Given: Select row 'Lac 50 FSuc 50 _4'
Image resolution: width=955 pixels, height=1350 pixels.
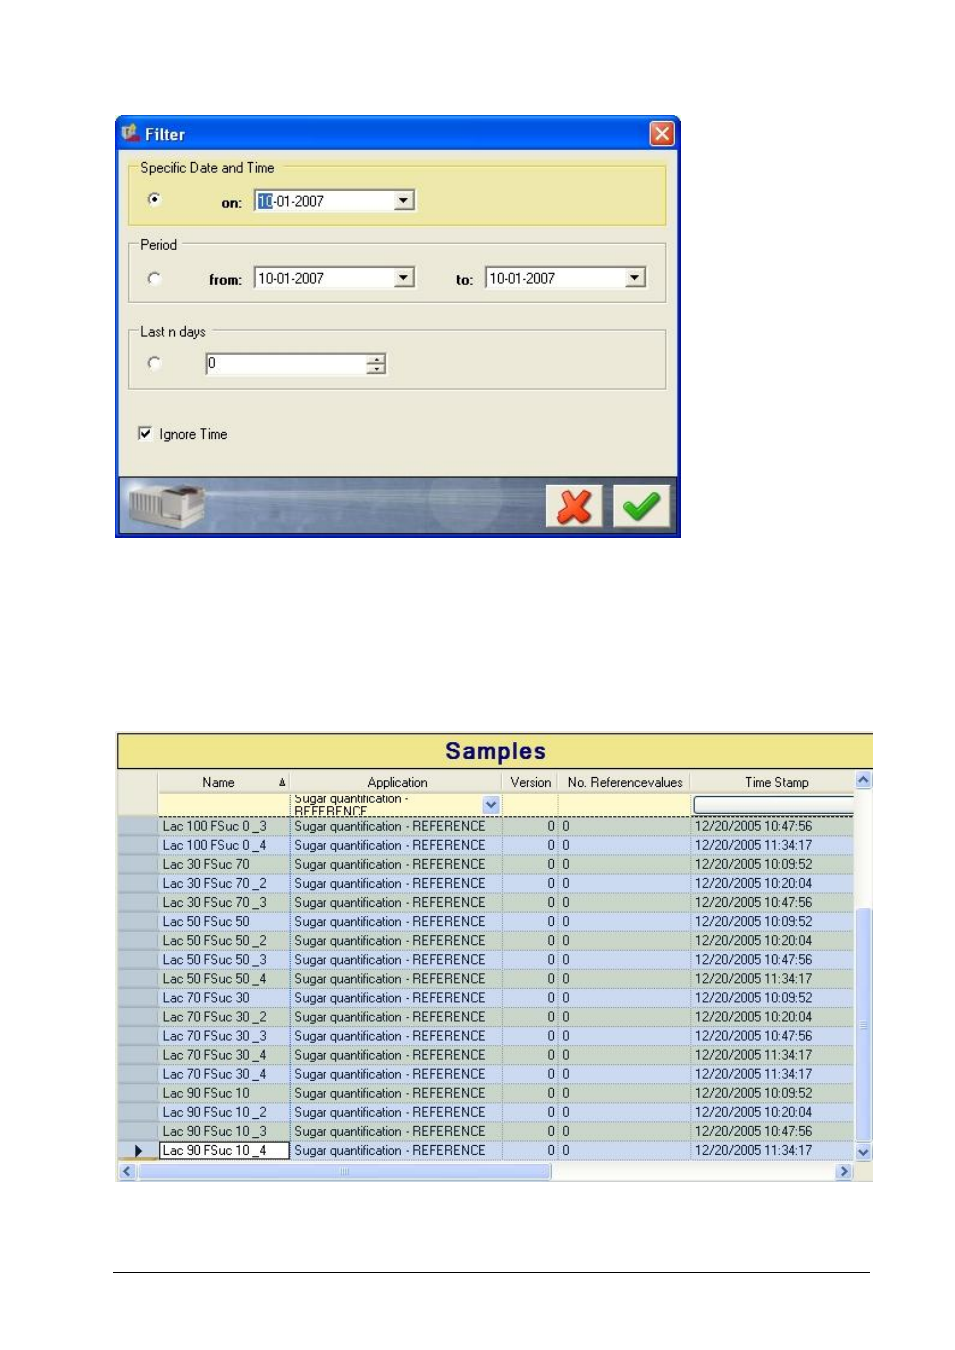Looking at the screenshot, I should click(x=486, y=979).
